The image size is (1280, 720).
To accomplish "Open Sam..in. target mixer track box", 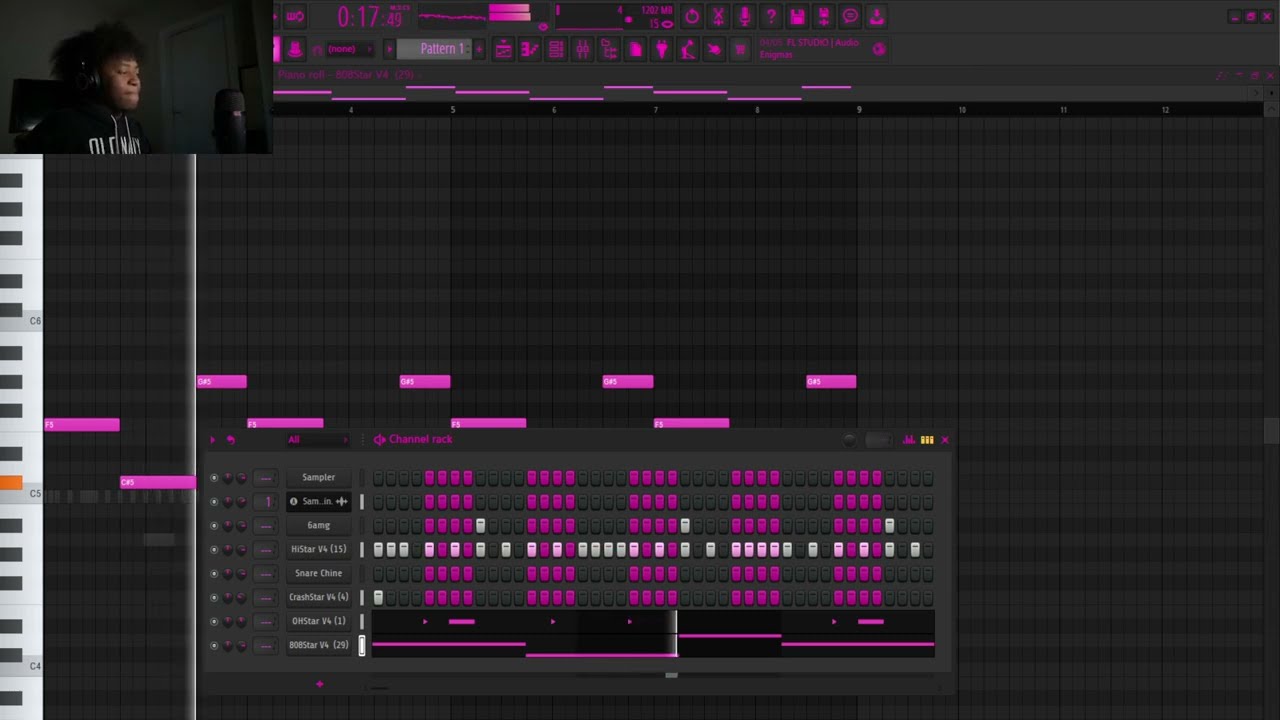I will (266, 502).
